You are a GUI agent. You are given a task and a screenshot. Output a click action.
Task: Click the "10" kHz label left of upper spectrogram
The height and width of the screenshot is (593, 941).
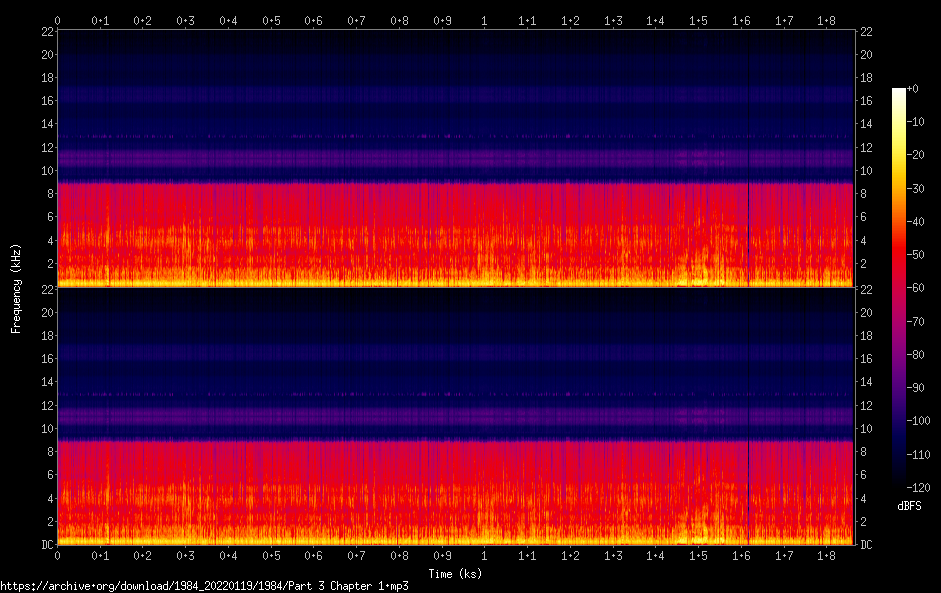coord(46,171)
